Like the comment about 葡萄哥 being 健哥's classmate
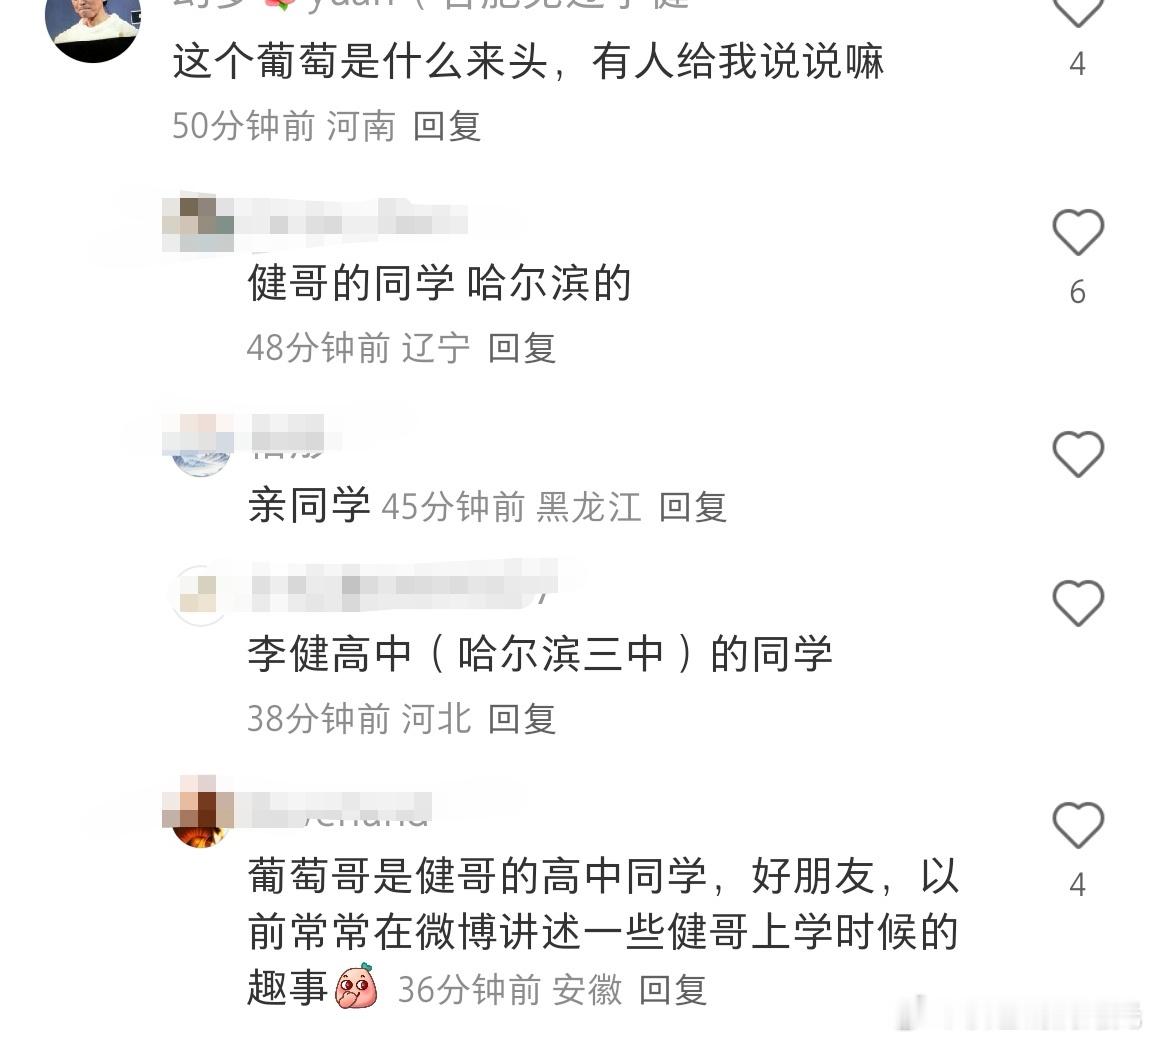The height and width of the screenshot is (1042, 1152). (1078, 824)
